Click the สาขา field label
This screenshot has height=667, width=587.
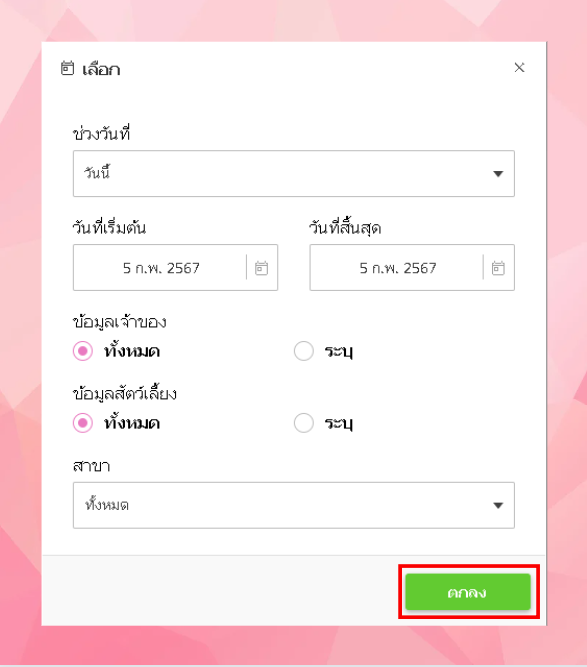[91, 466]
